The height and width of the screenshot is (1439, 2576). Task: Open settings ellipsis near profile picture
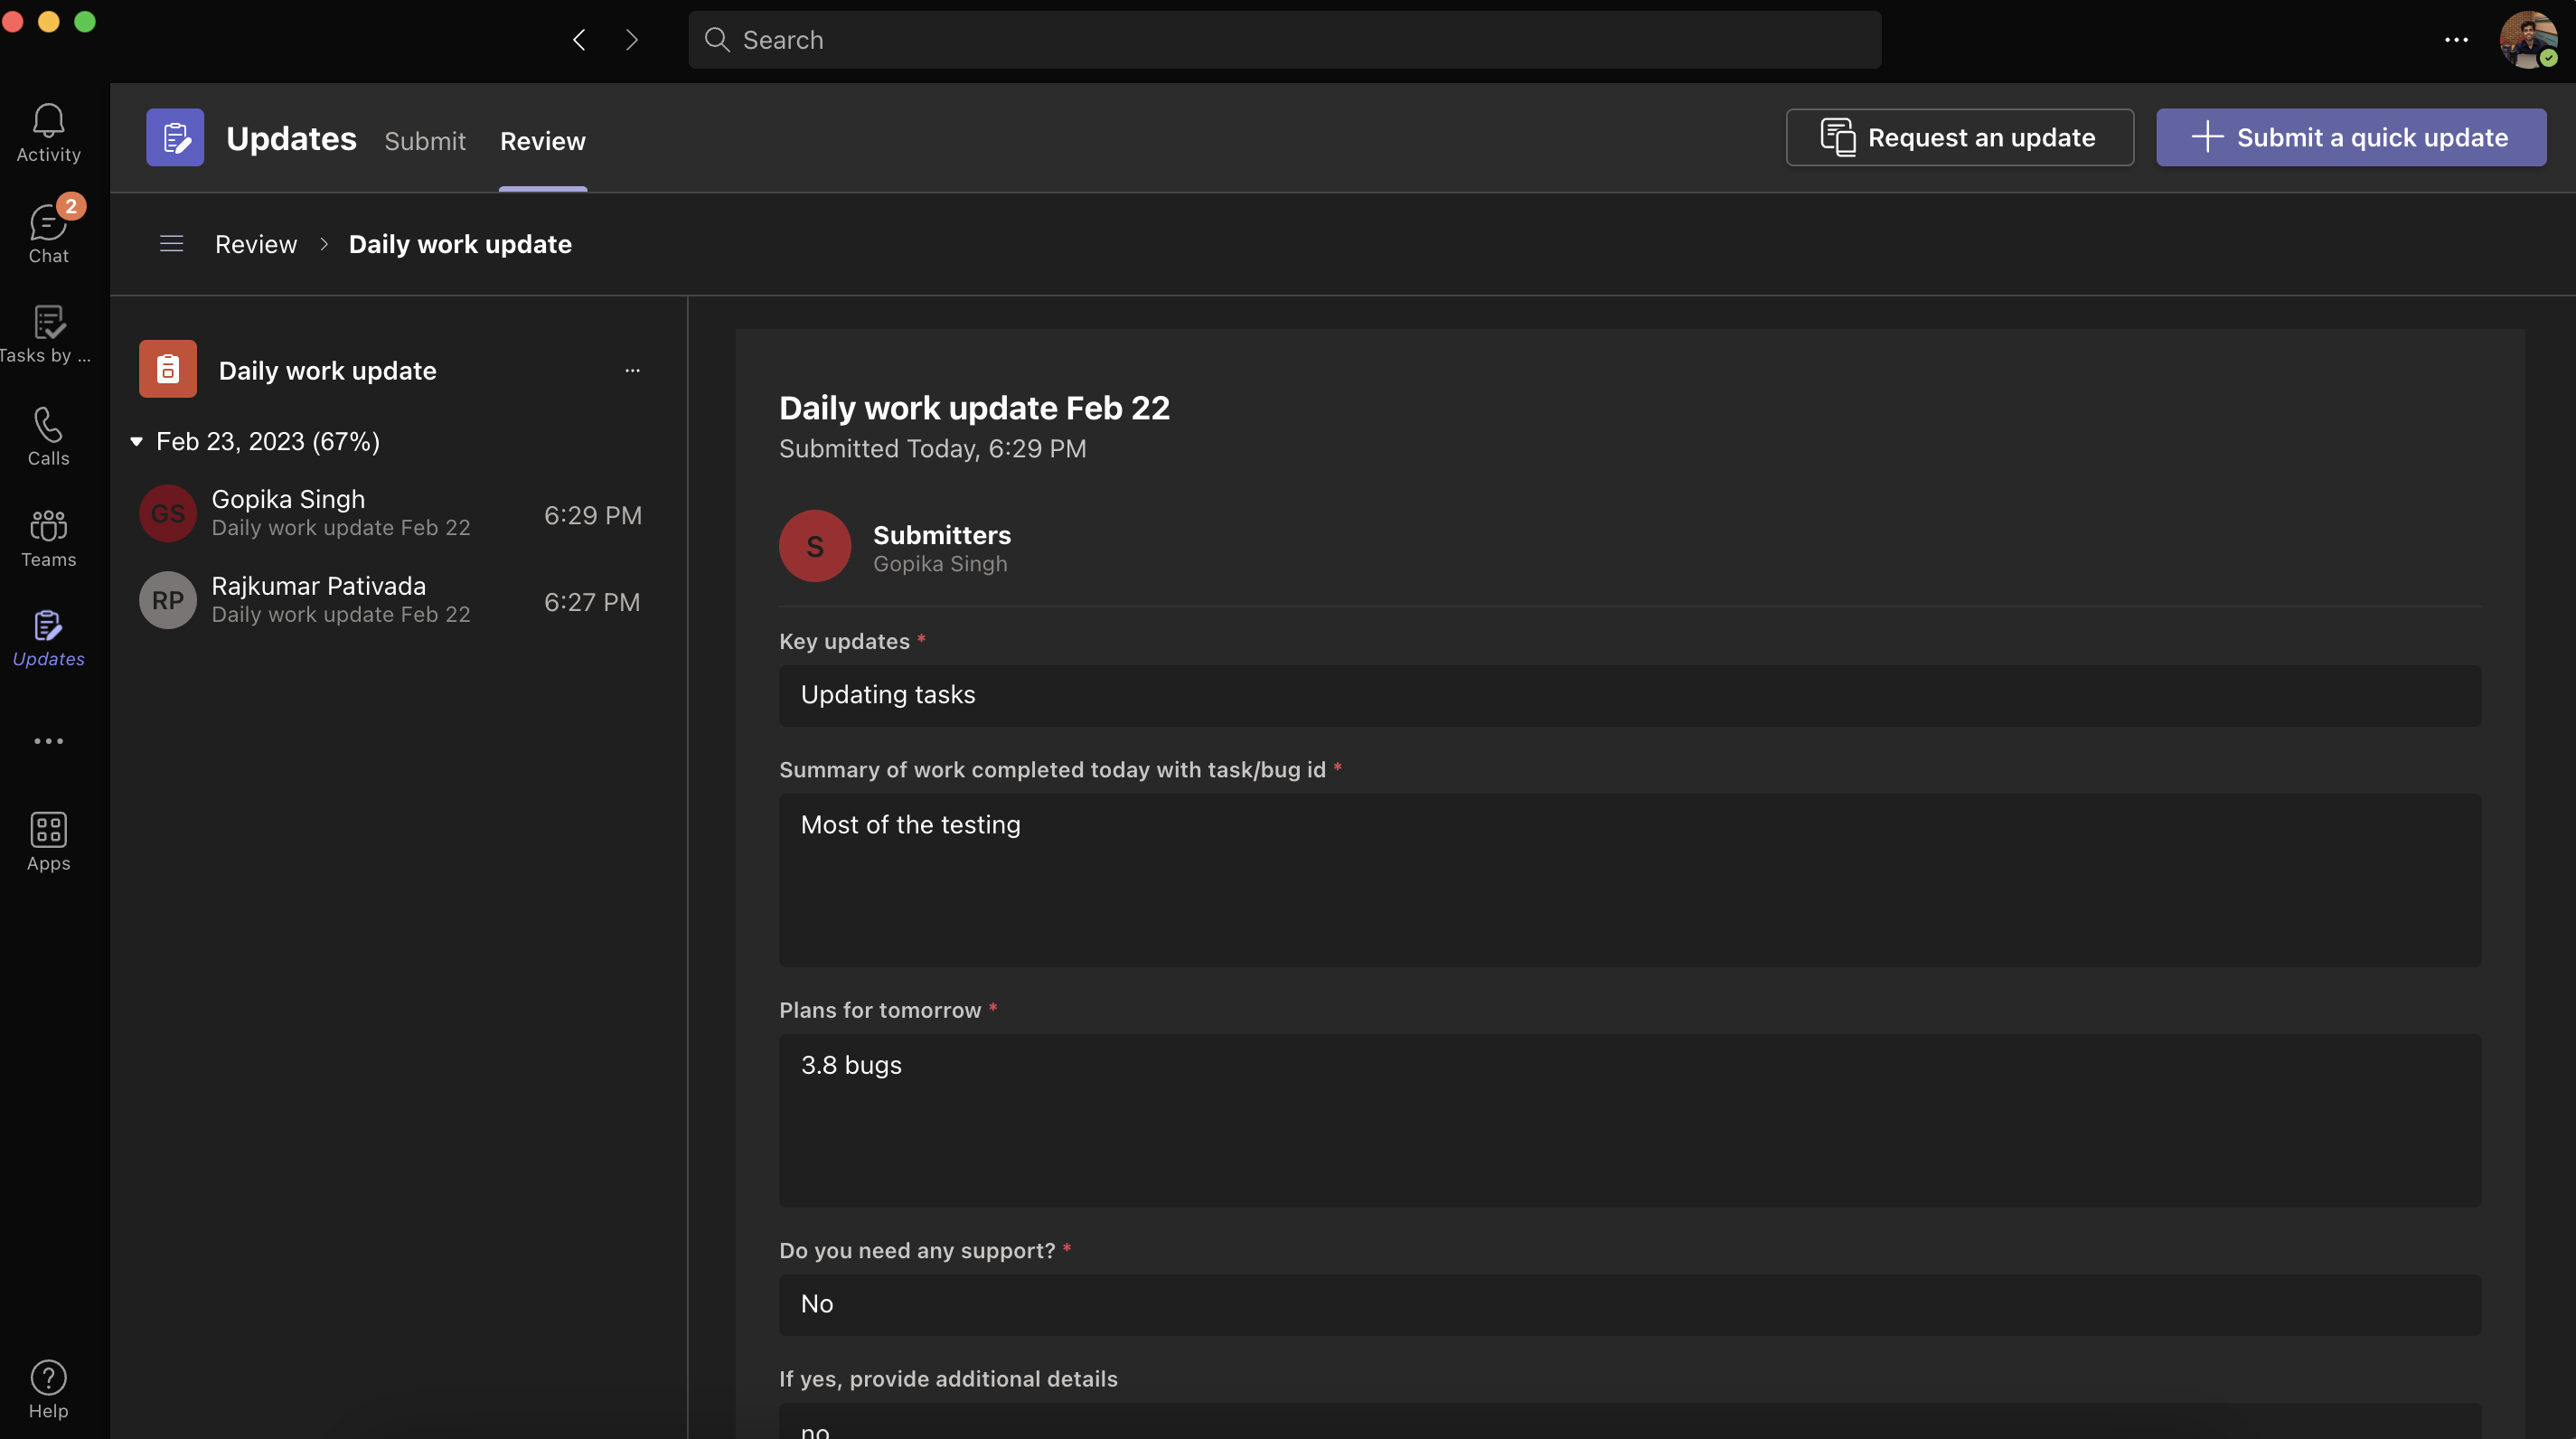tap(2456, 40)
